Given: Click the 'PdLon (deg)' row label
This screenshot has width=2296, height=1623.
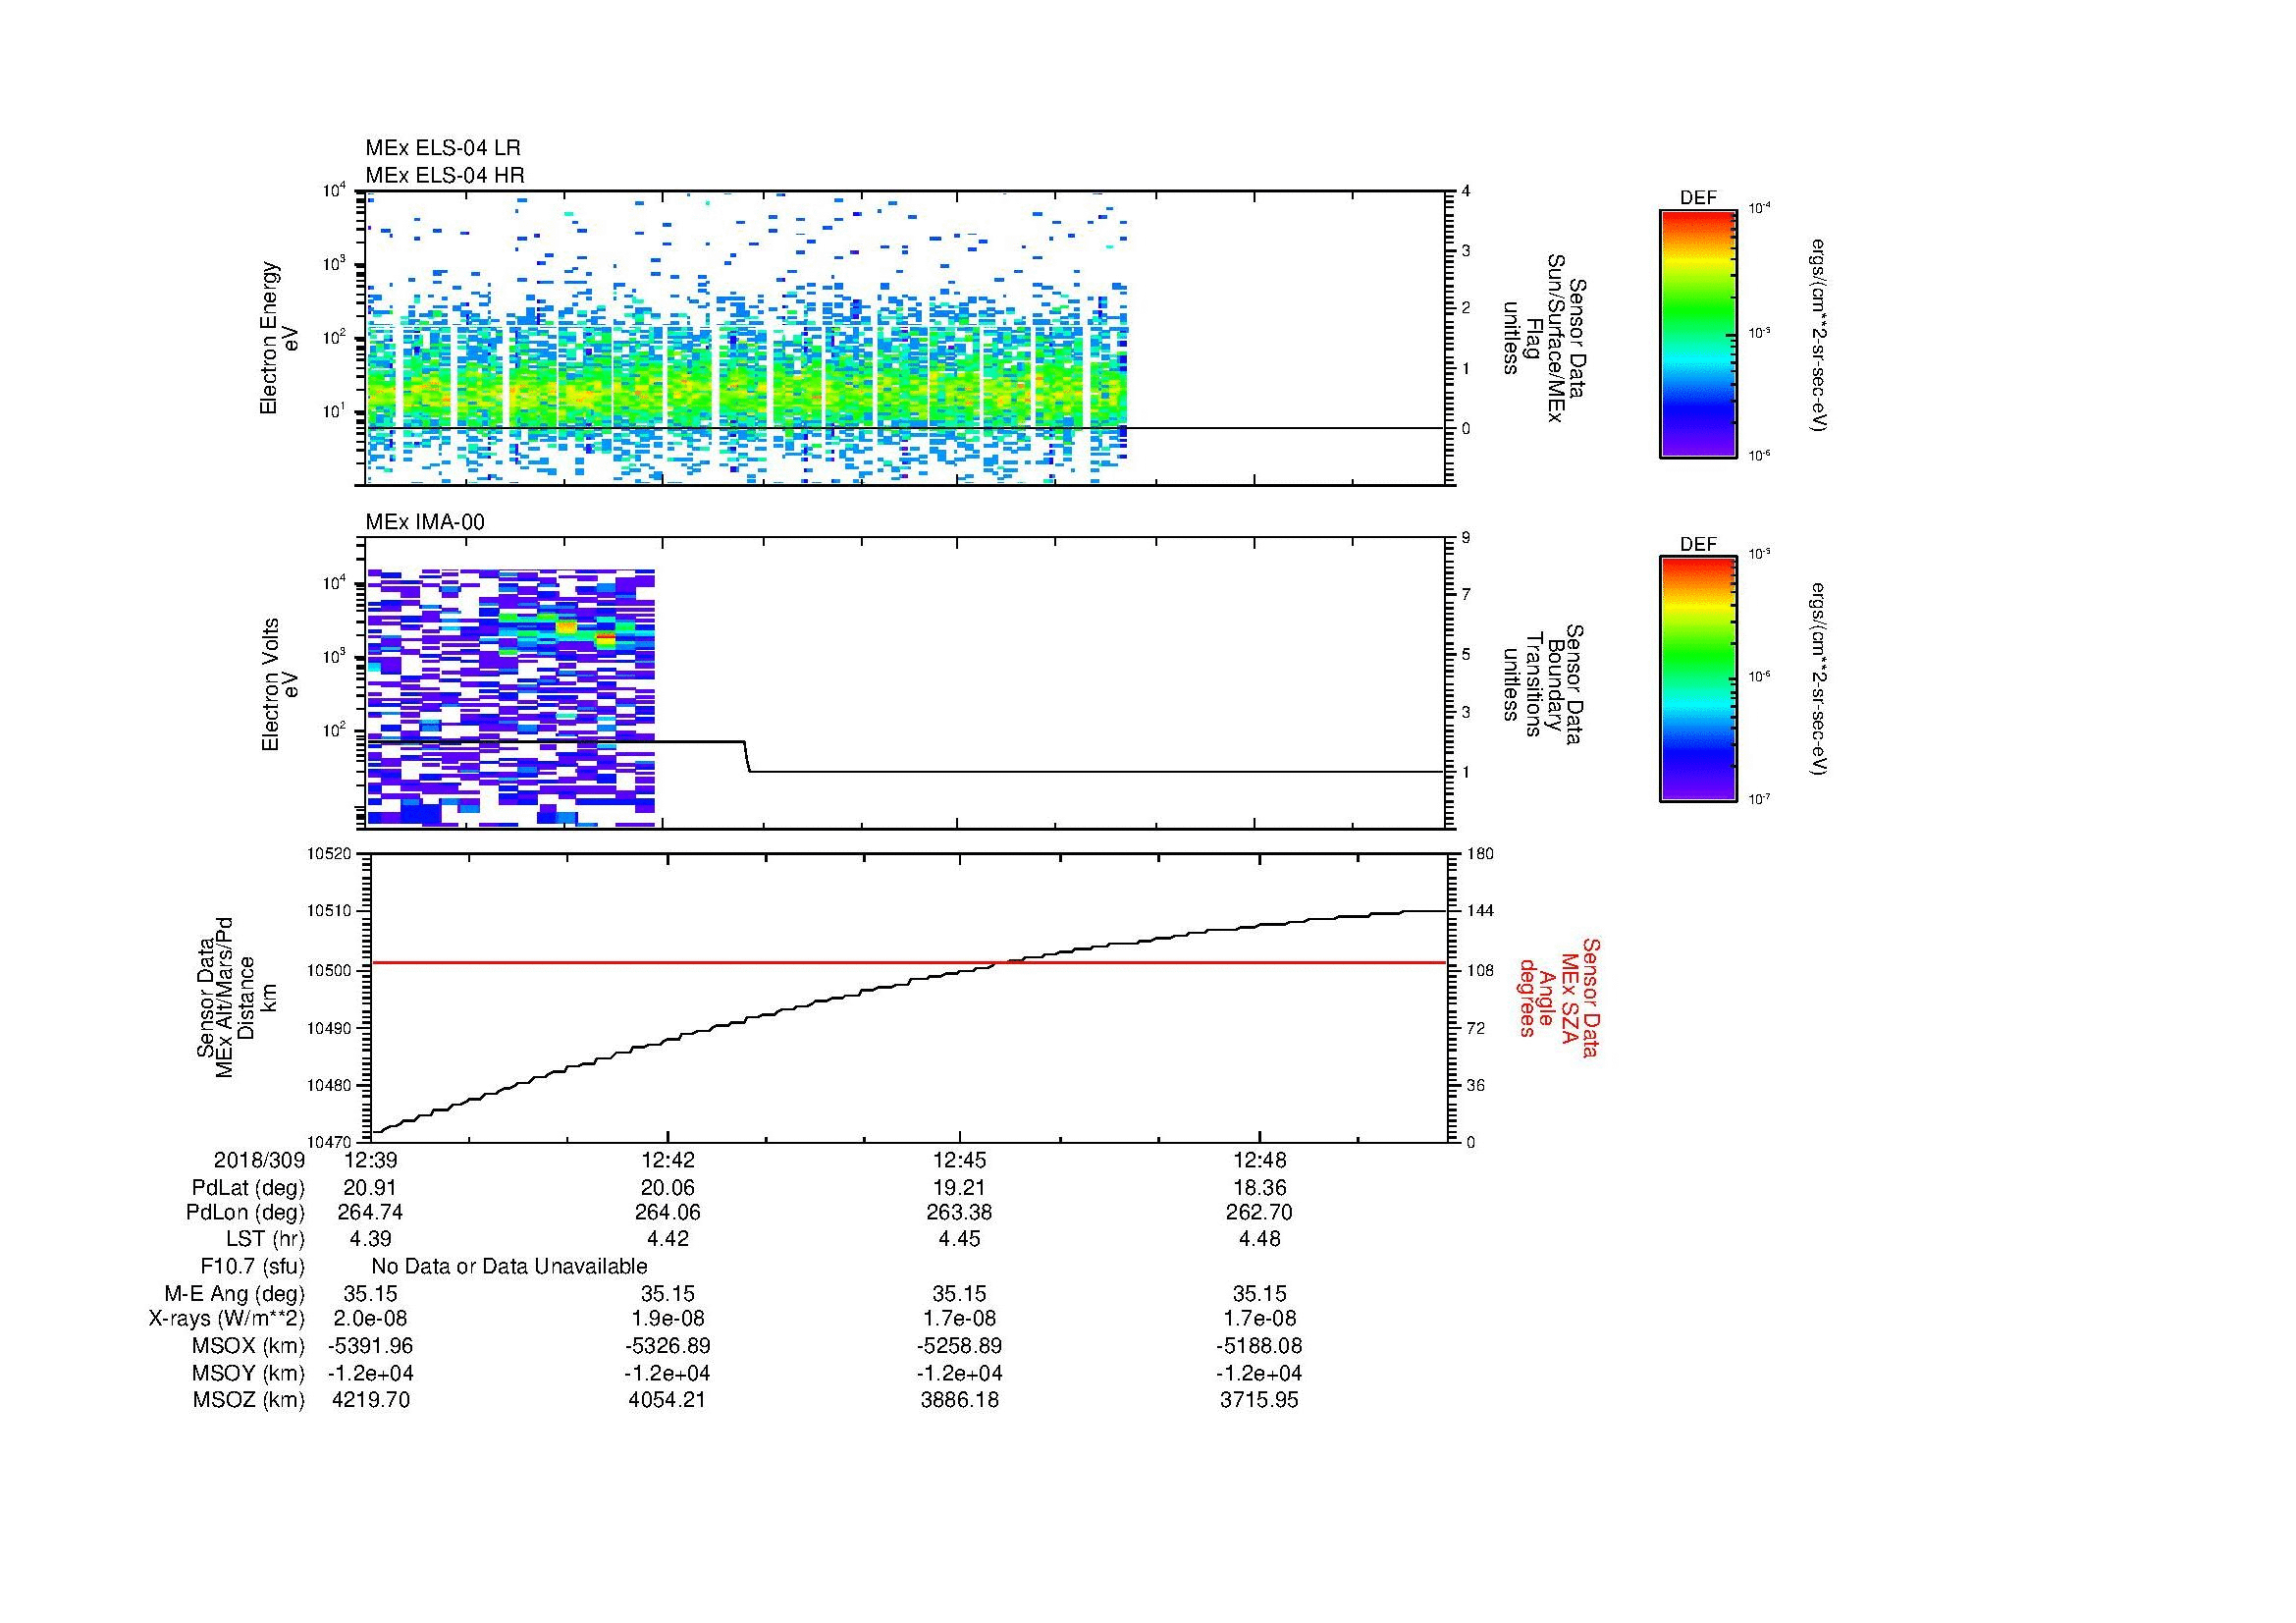Looking at the screenshot, I should point(245,1213).
